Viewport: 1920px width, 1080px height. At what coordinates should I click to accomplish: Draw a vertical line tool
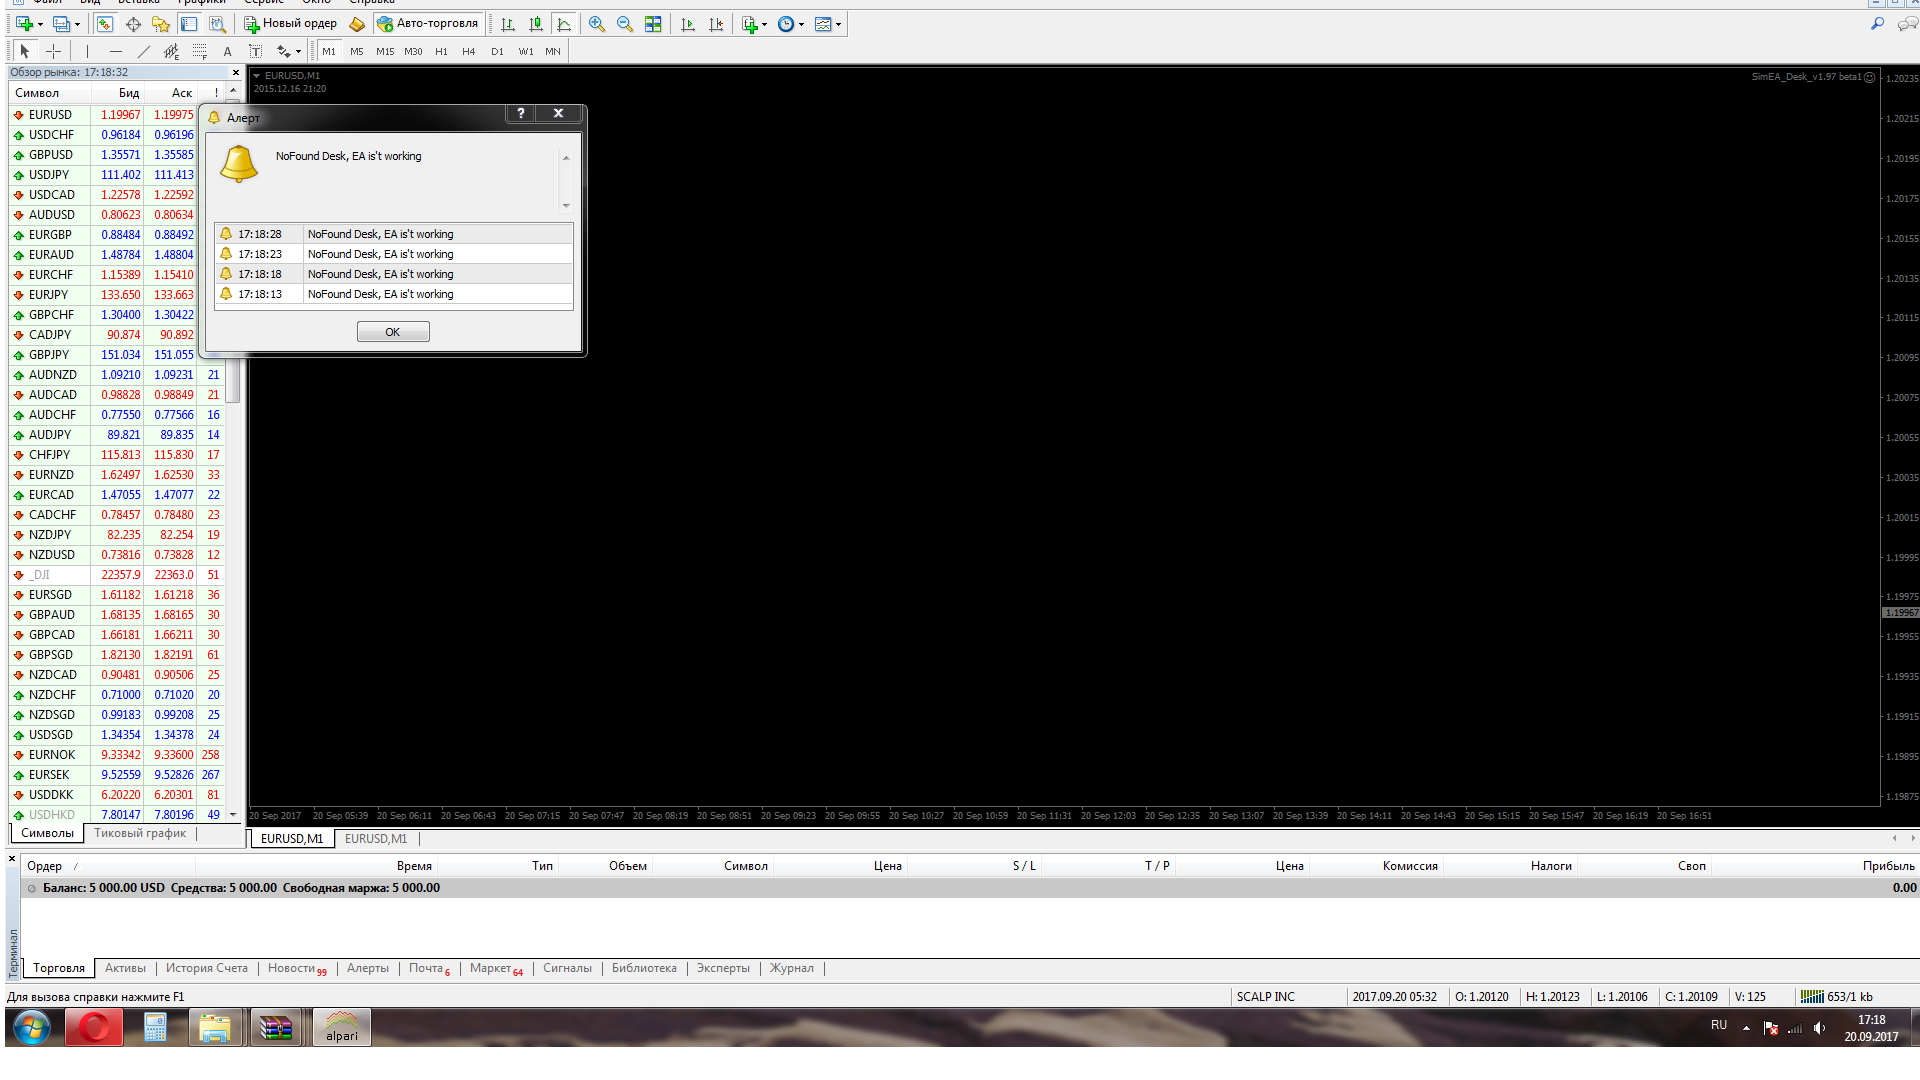pyautogui.click(x=88, y=51)
